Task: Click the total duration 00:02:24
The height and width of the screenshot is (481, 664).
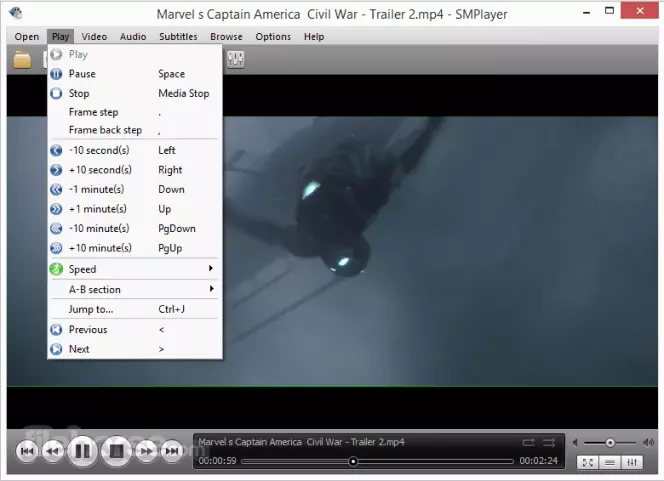Action: tap(539, 461)
